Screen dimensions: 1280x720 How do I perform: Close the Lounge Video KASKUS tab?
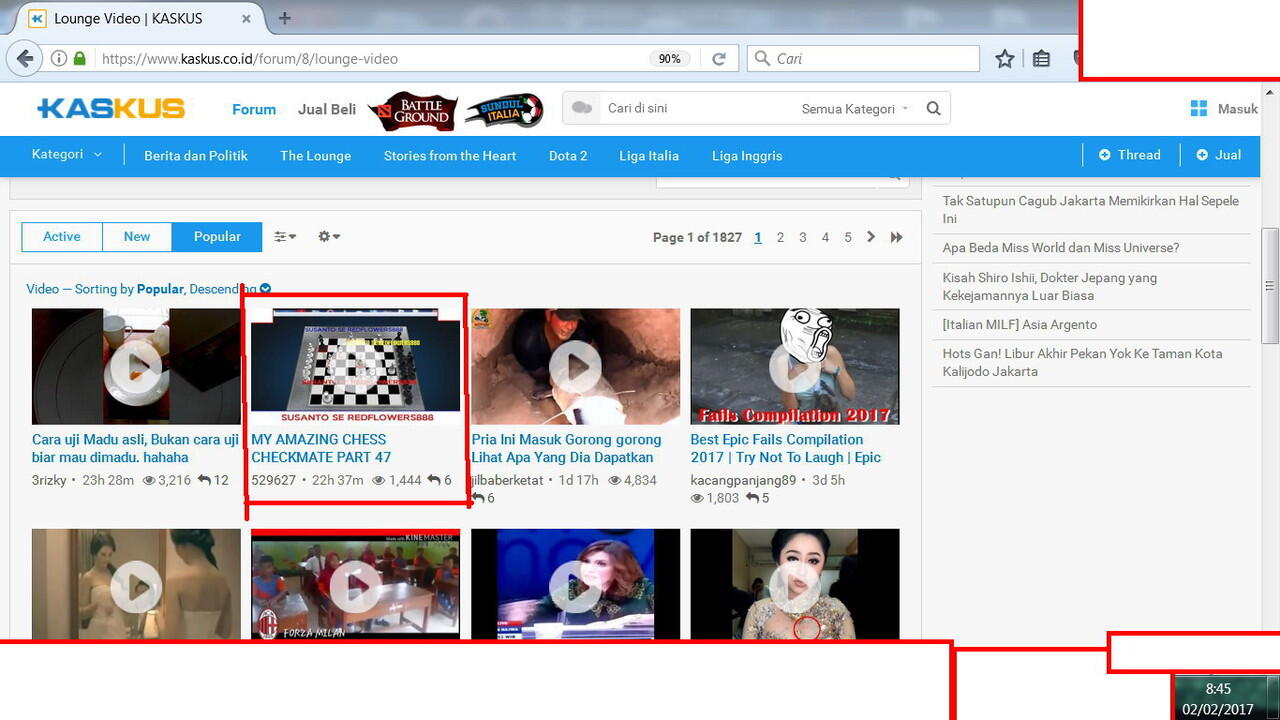247,18
